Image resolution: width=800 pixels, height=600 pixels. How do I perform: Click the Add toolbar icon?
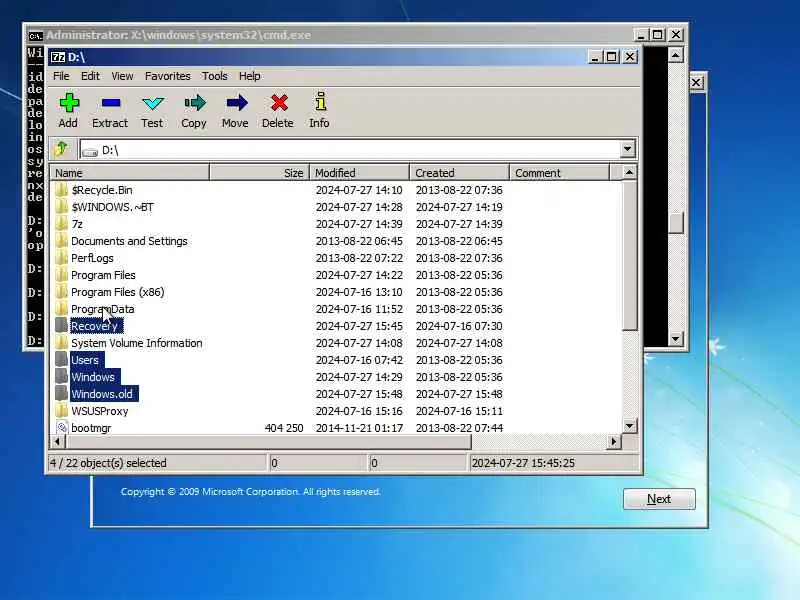[x=69, y=103]
